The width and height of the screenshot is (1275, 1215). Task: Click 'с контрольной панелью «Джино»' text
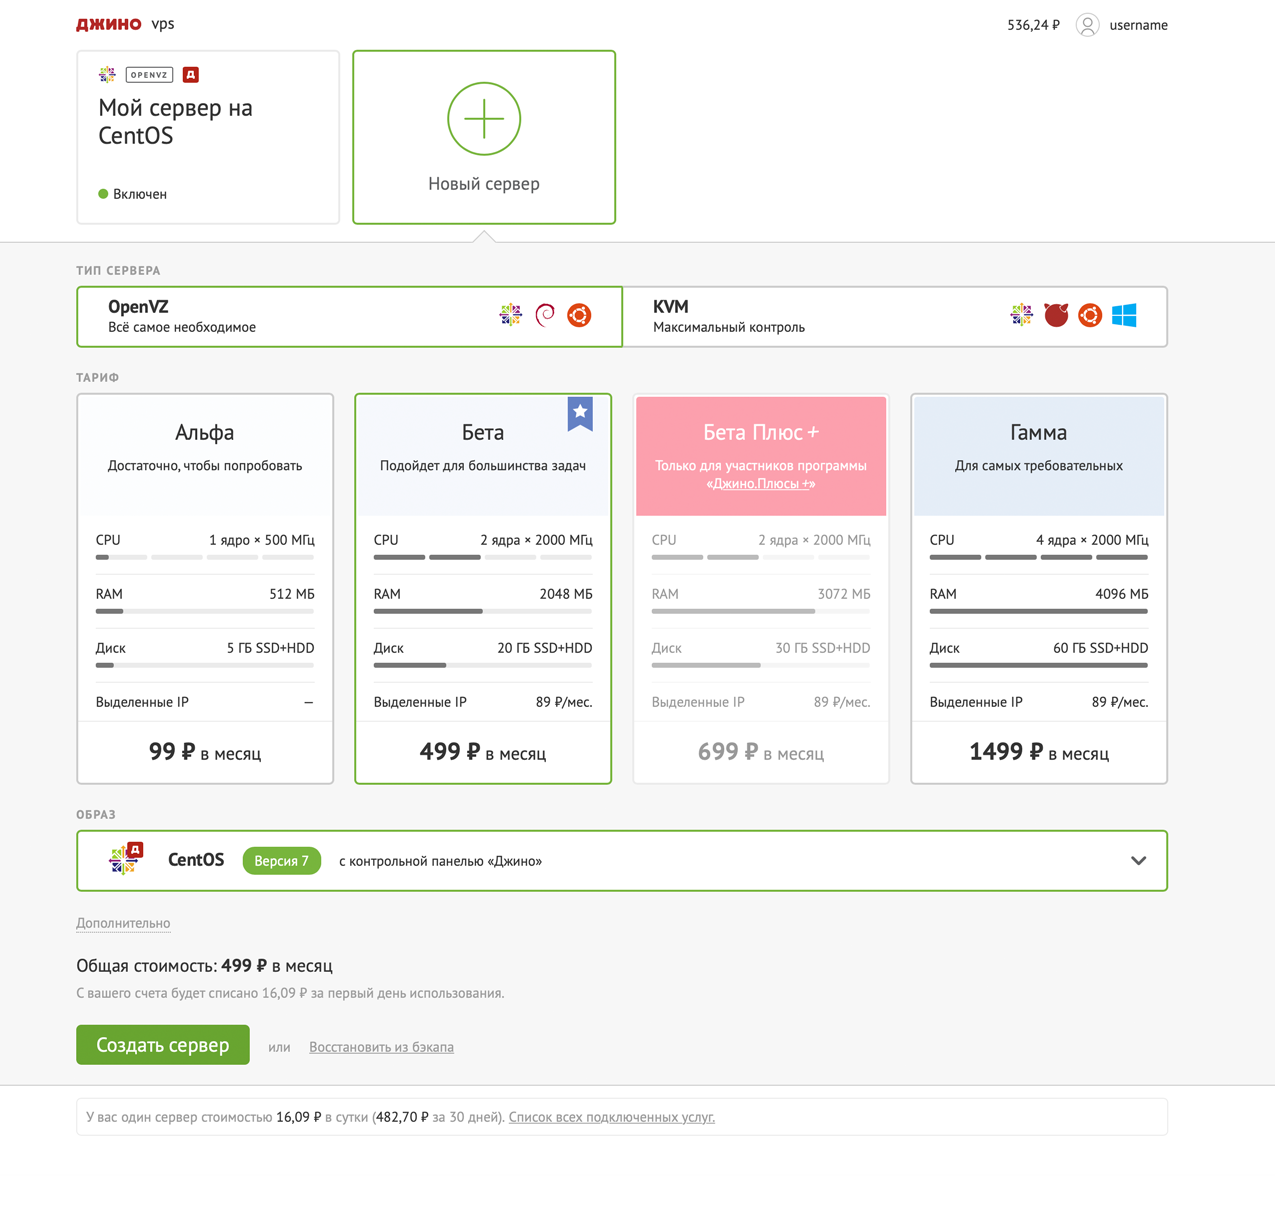pos(440,861)
